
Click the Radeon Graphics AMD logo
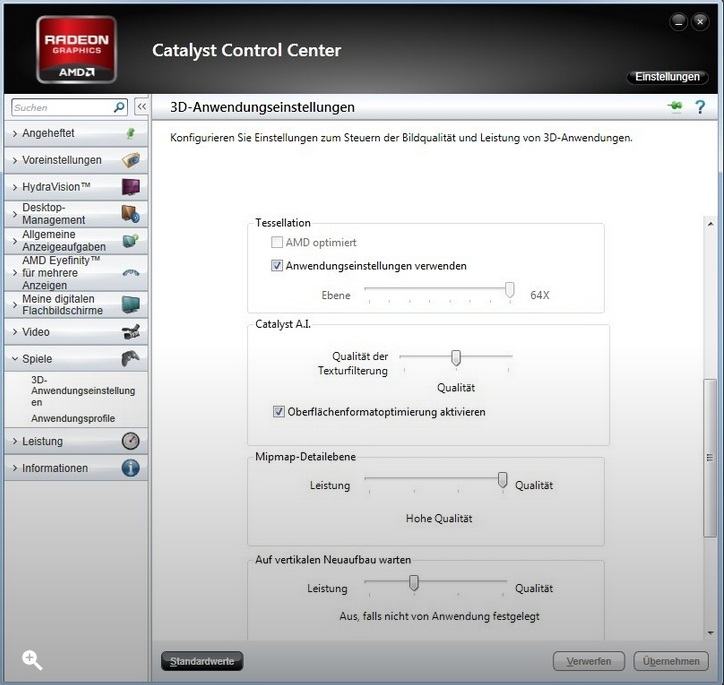coord(77,50)
